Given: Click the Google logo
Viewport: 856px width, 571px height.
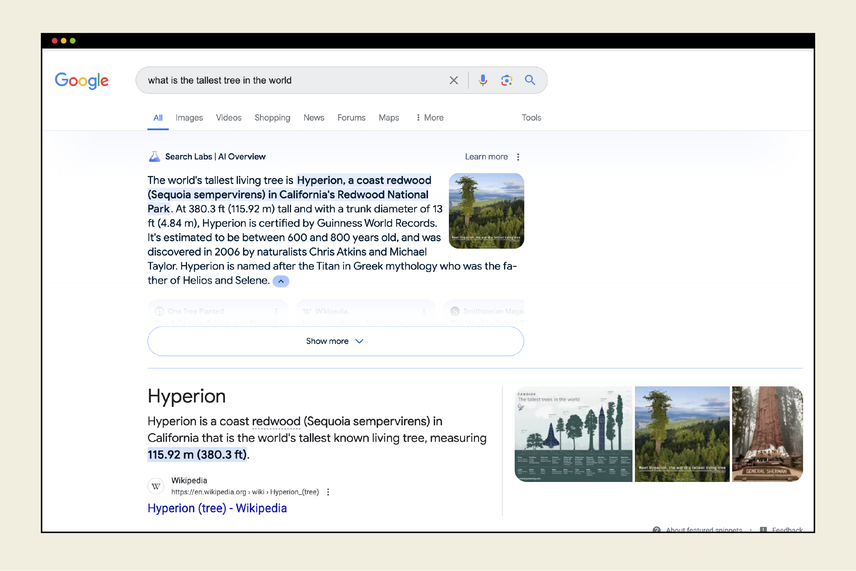Looking at the screenshot, I should pos(81,80).
